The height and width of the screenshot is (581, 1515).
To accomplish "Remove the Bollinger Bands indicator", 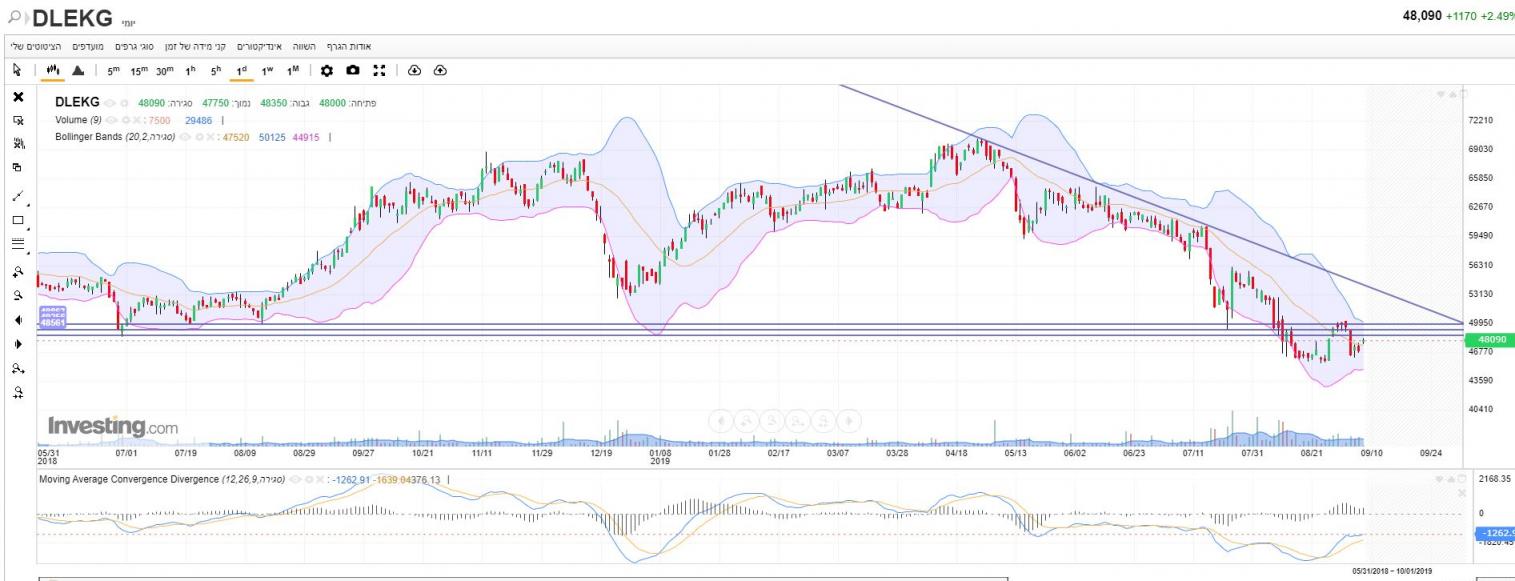I will (x=211, y=137).
